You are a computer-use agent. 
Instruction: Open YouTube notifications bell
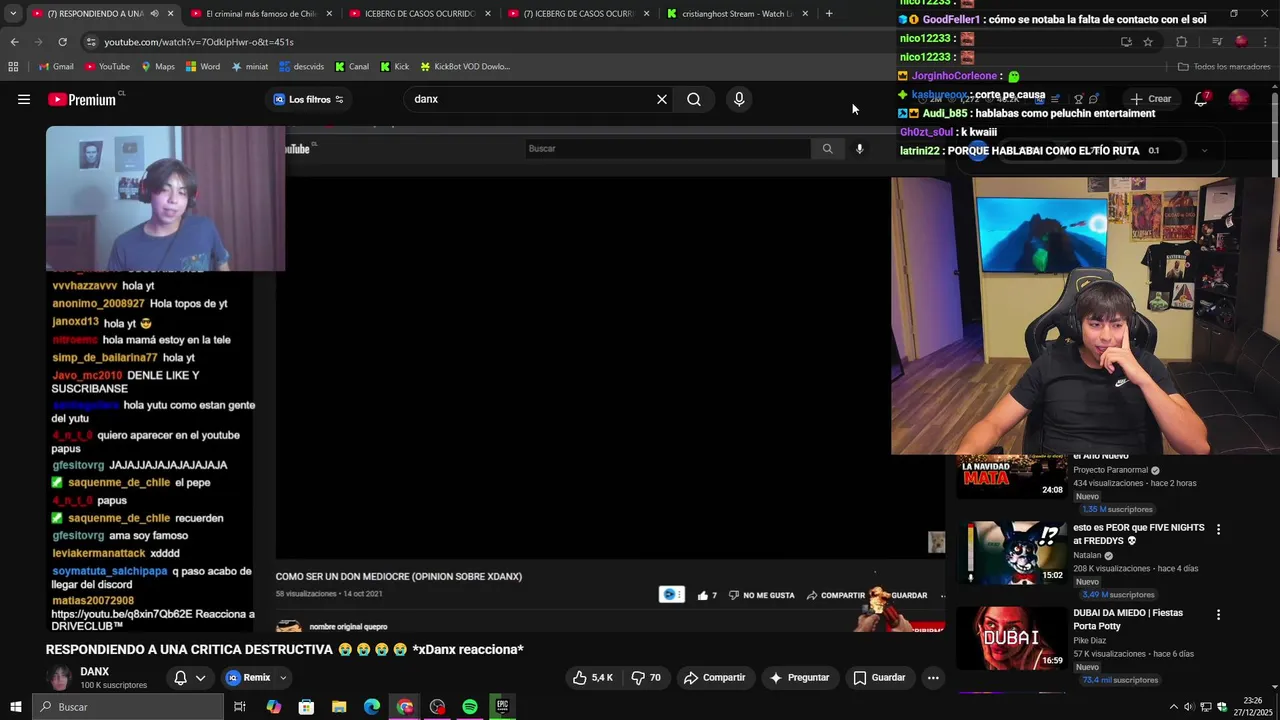(x=1201, y=99)
